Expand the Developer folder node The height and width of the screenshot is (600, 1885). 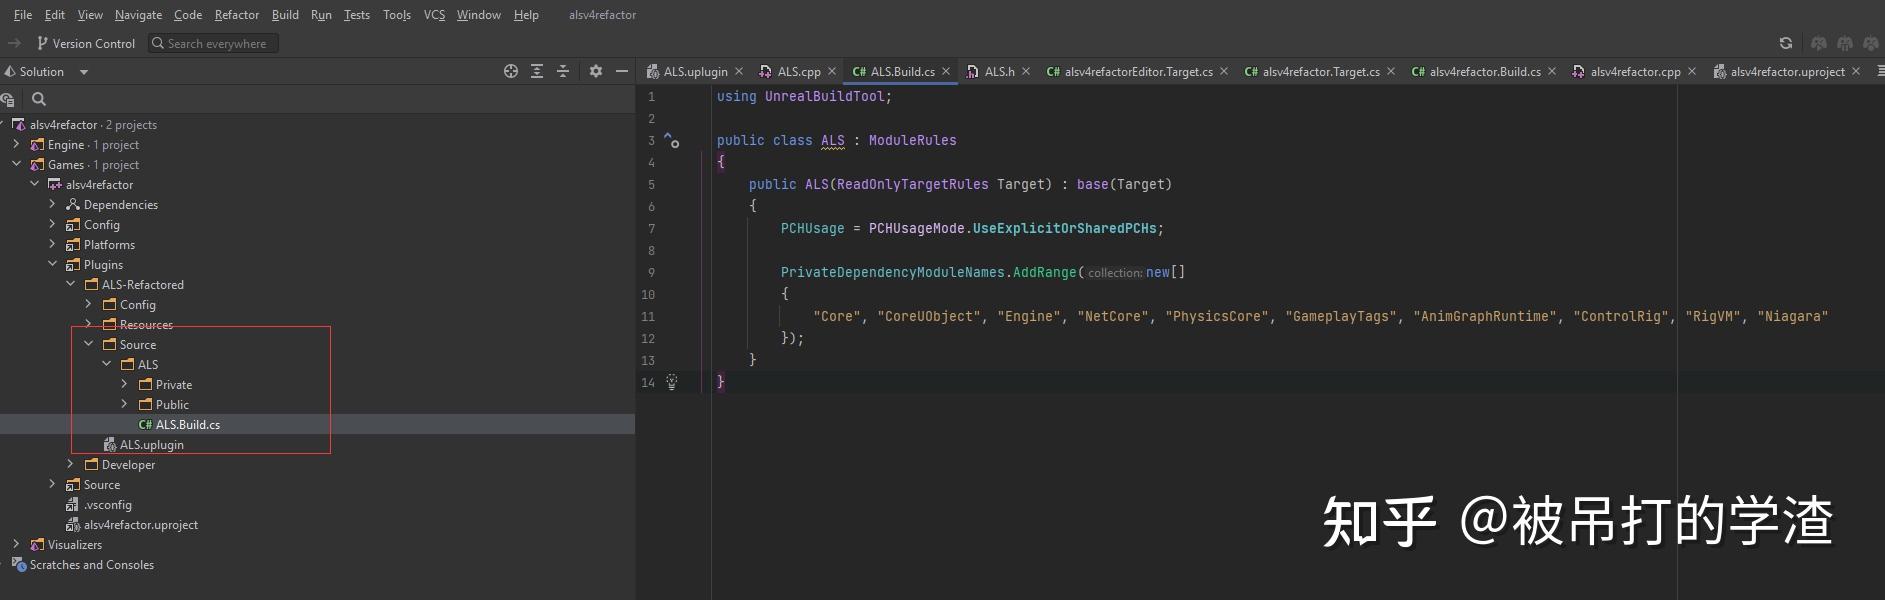[x=71, y=464]
